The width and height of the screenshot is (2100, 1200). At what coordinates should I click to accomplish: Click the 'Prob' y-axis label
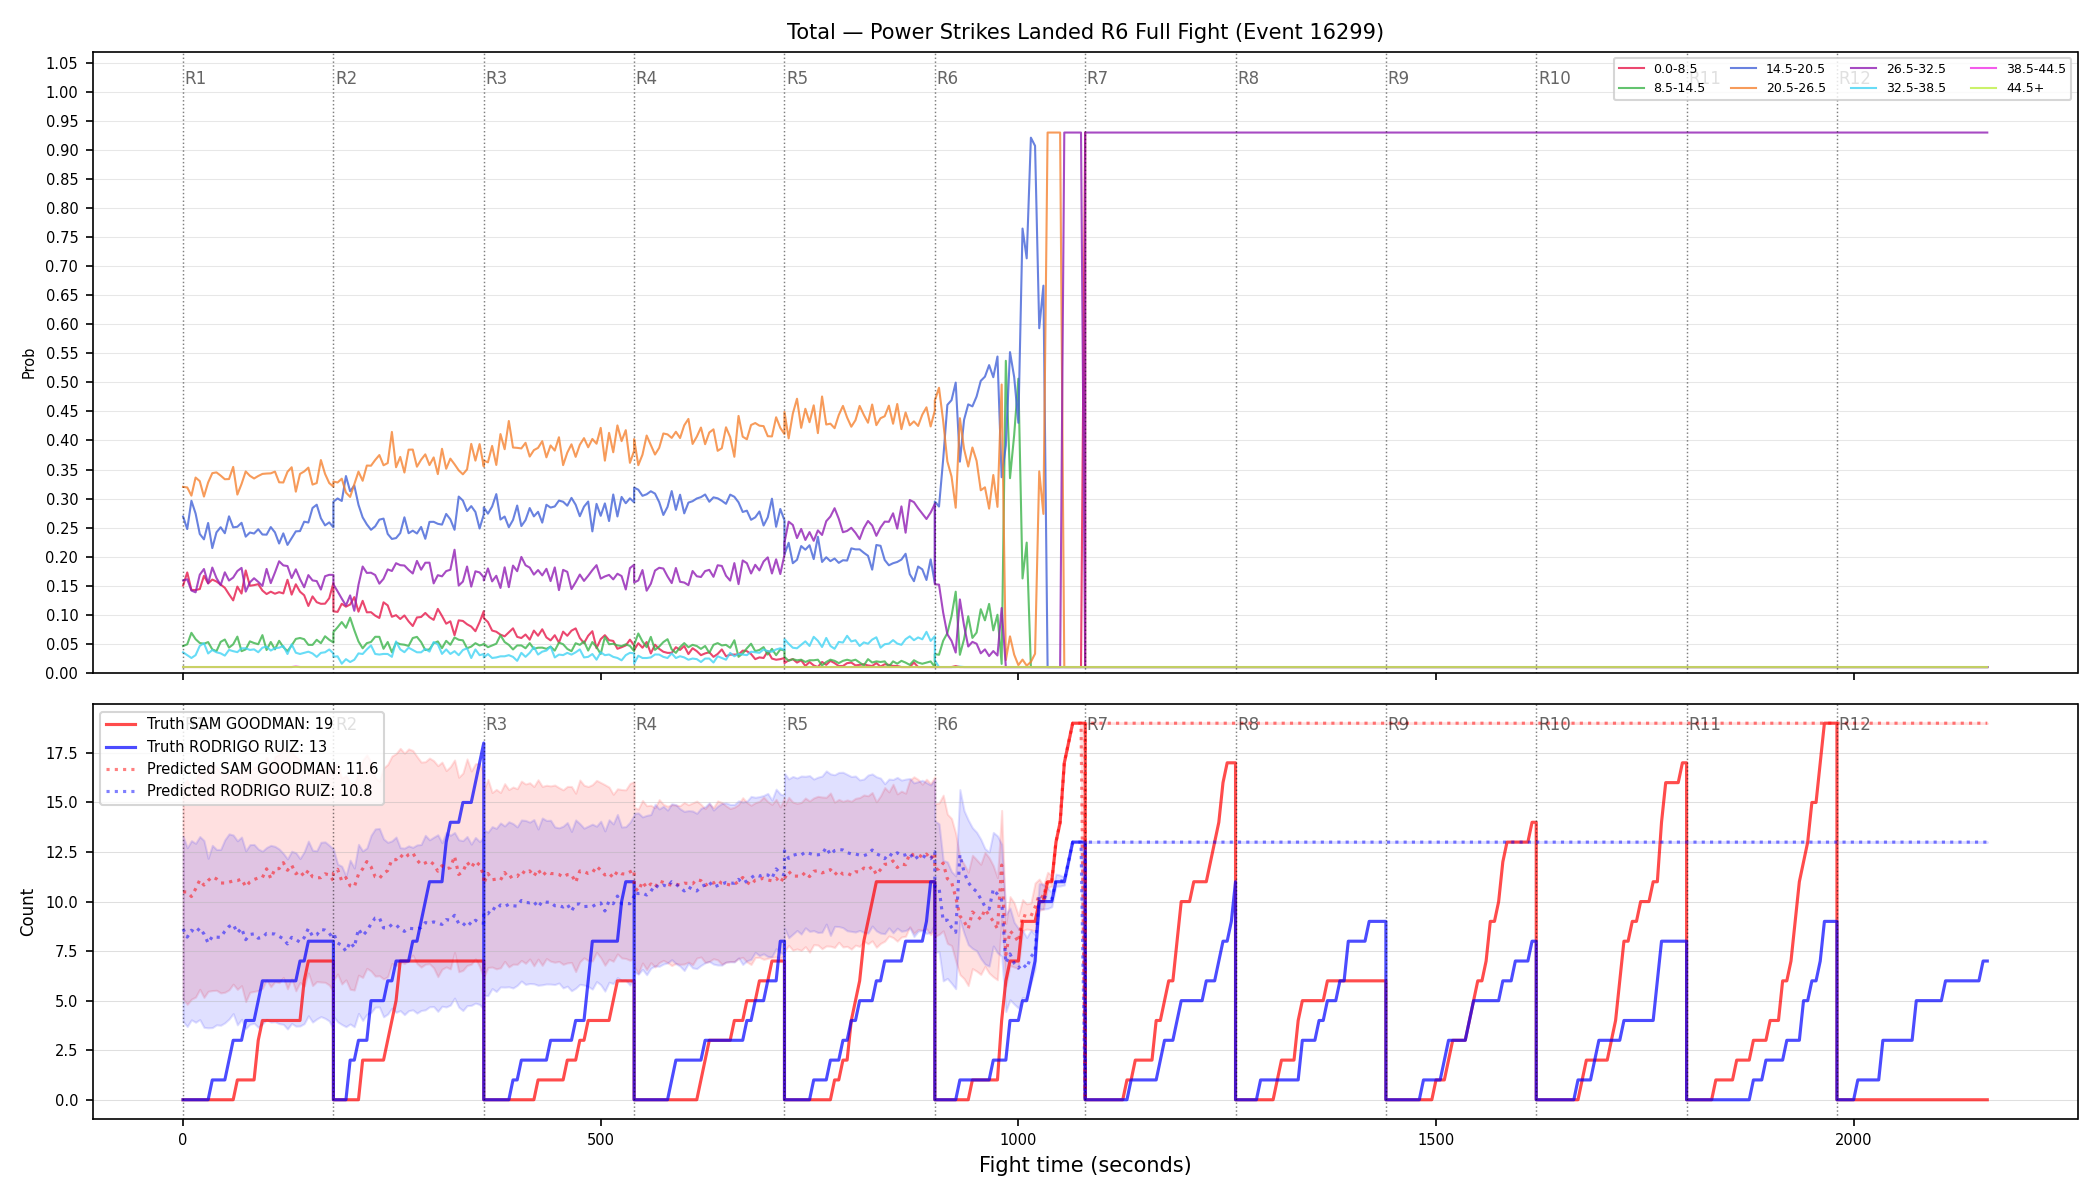(x=28, y=363)
